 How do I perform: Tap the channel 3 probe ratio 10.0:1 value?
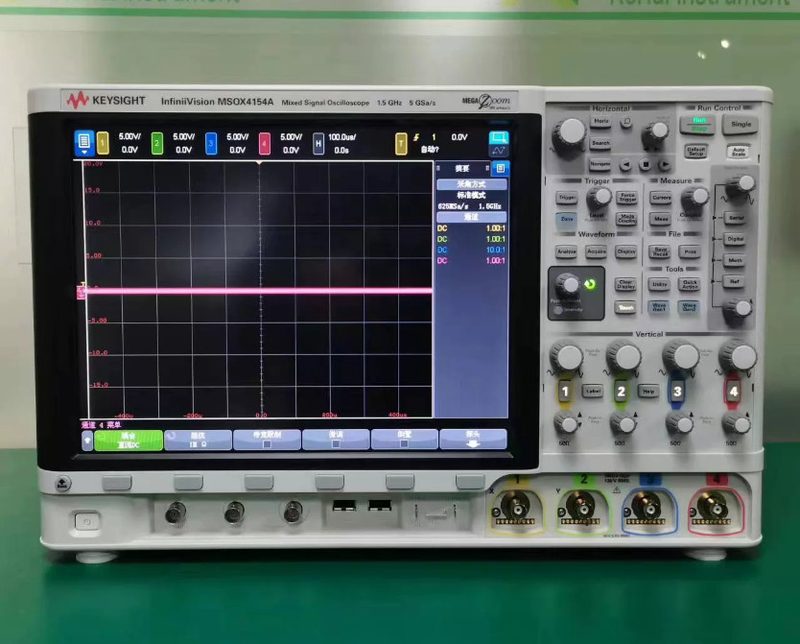point(495,250)
